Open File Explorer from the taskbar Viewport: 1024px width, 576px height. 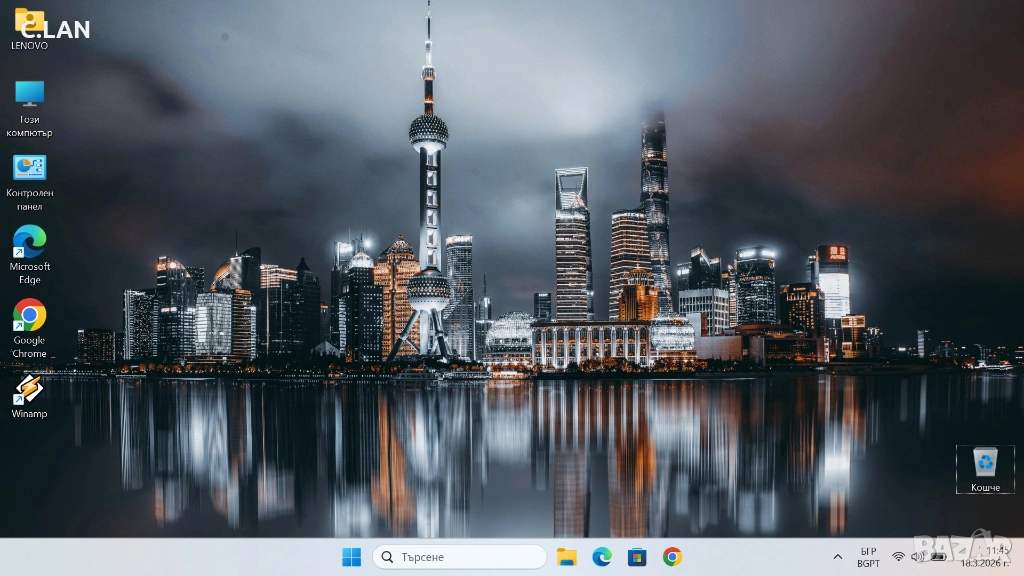pyautogui.click(x=567, y=557)
